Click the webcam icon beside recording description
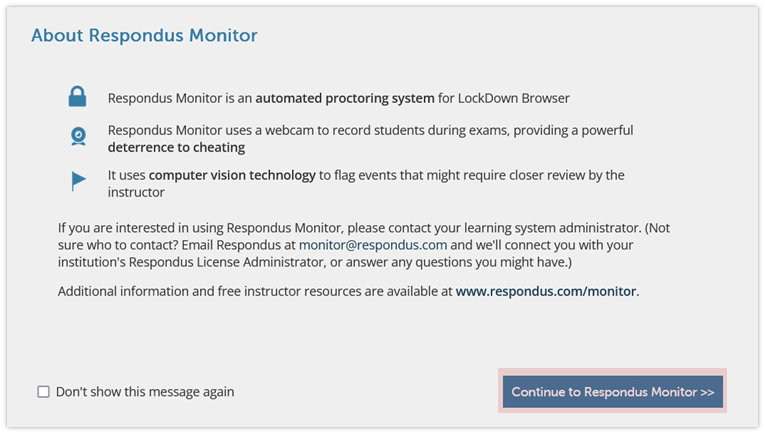 click(x=79, y=136)
